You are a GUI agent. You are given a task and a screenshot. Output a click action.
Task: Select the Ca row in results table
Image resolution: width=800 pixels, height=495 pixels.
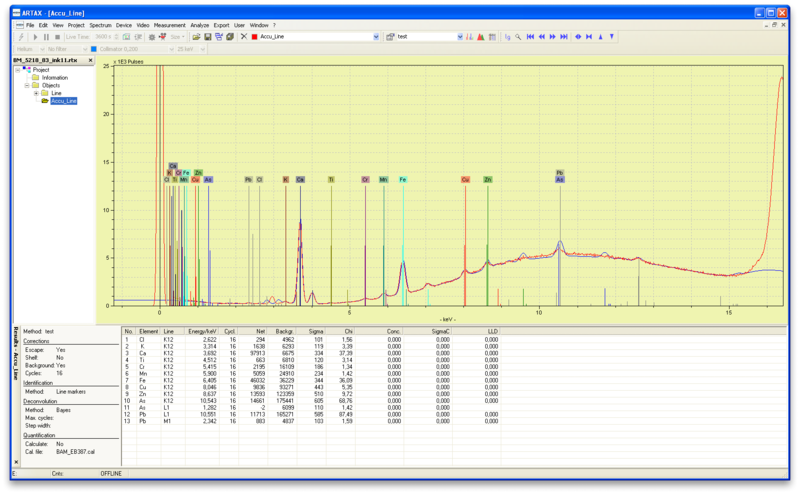(x=311, y=353)
